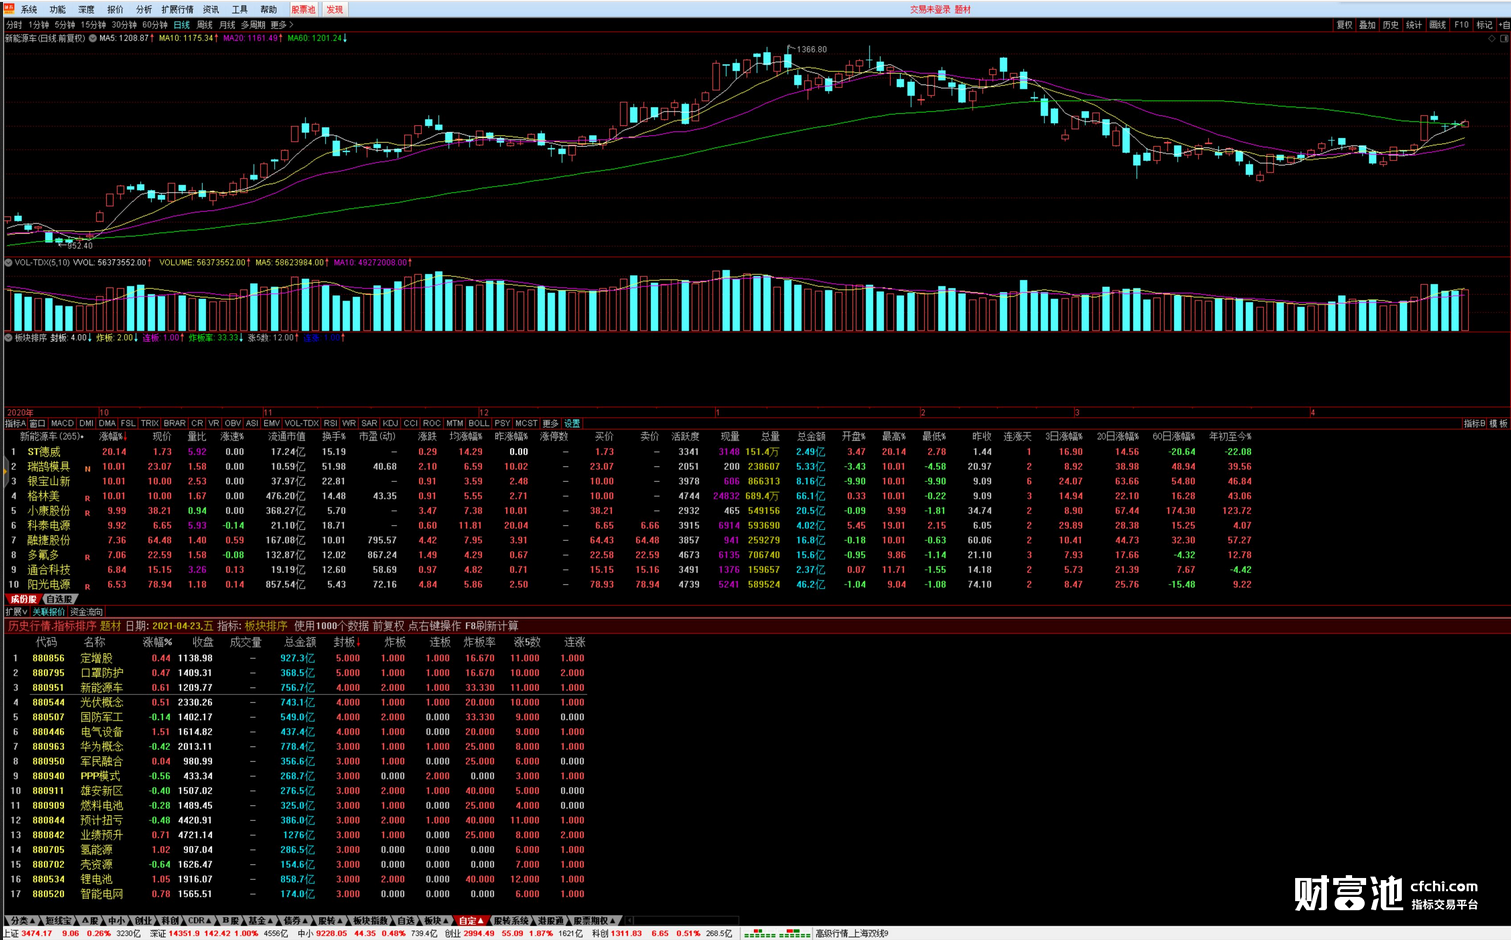Click the 叠加 toolbar button
This screenshot has height=940, width=1511.
(x=1367, y=25)
